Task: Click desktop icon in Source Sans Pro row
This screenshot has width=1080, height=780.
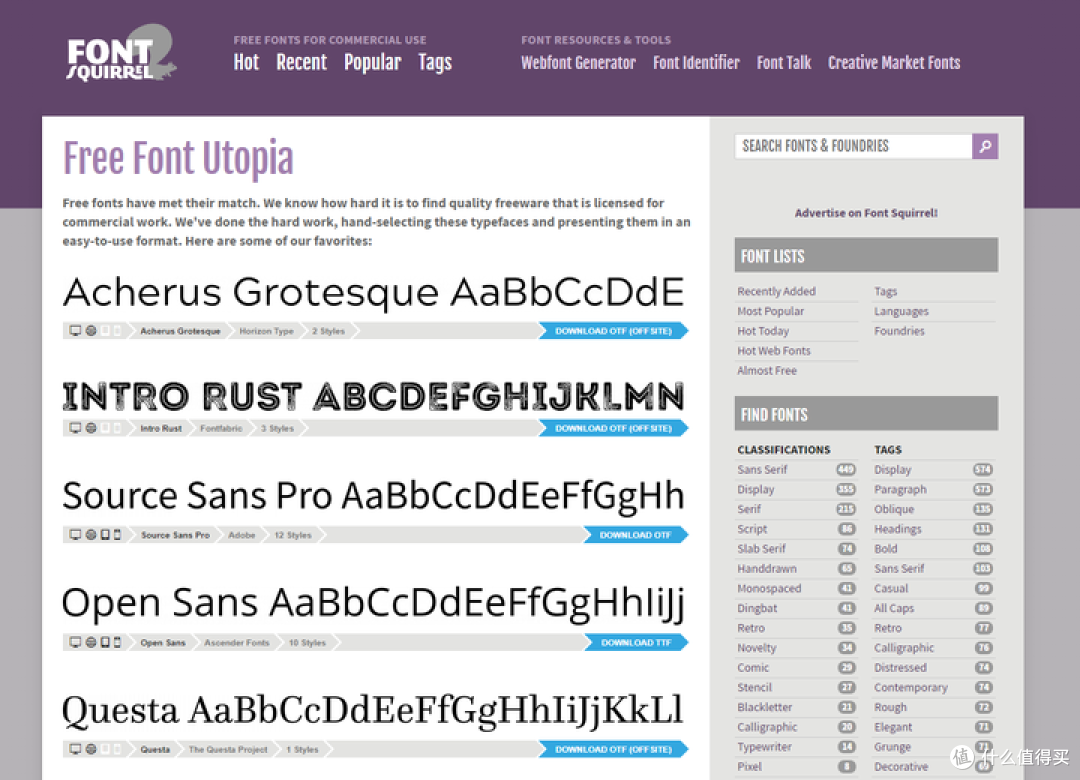Action: [75, 535]
